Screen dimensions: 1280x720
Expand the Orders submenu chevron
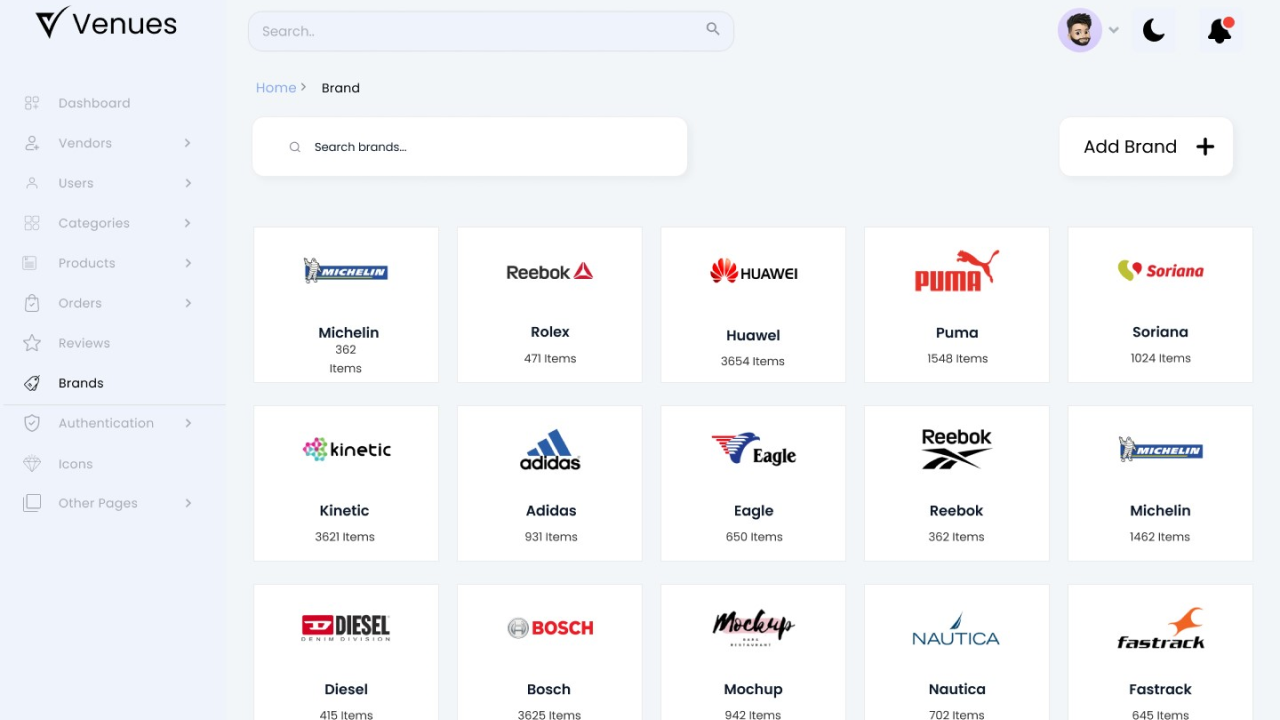187,303
